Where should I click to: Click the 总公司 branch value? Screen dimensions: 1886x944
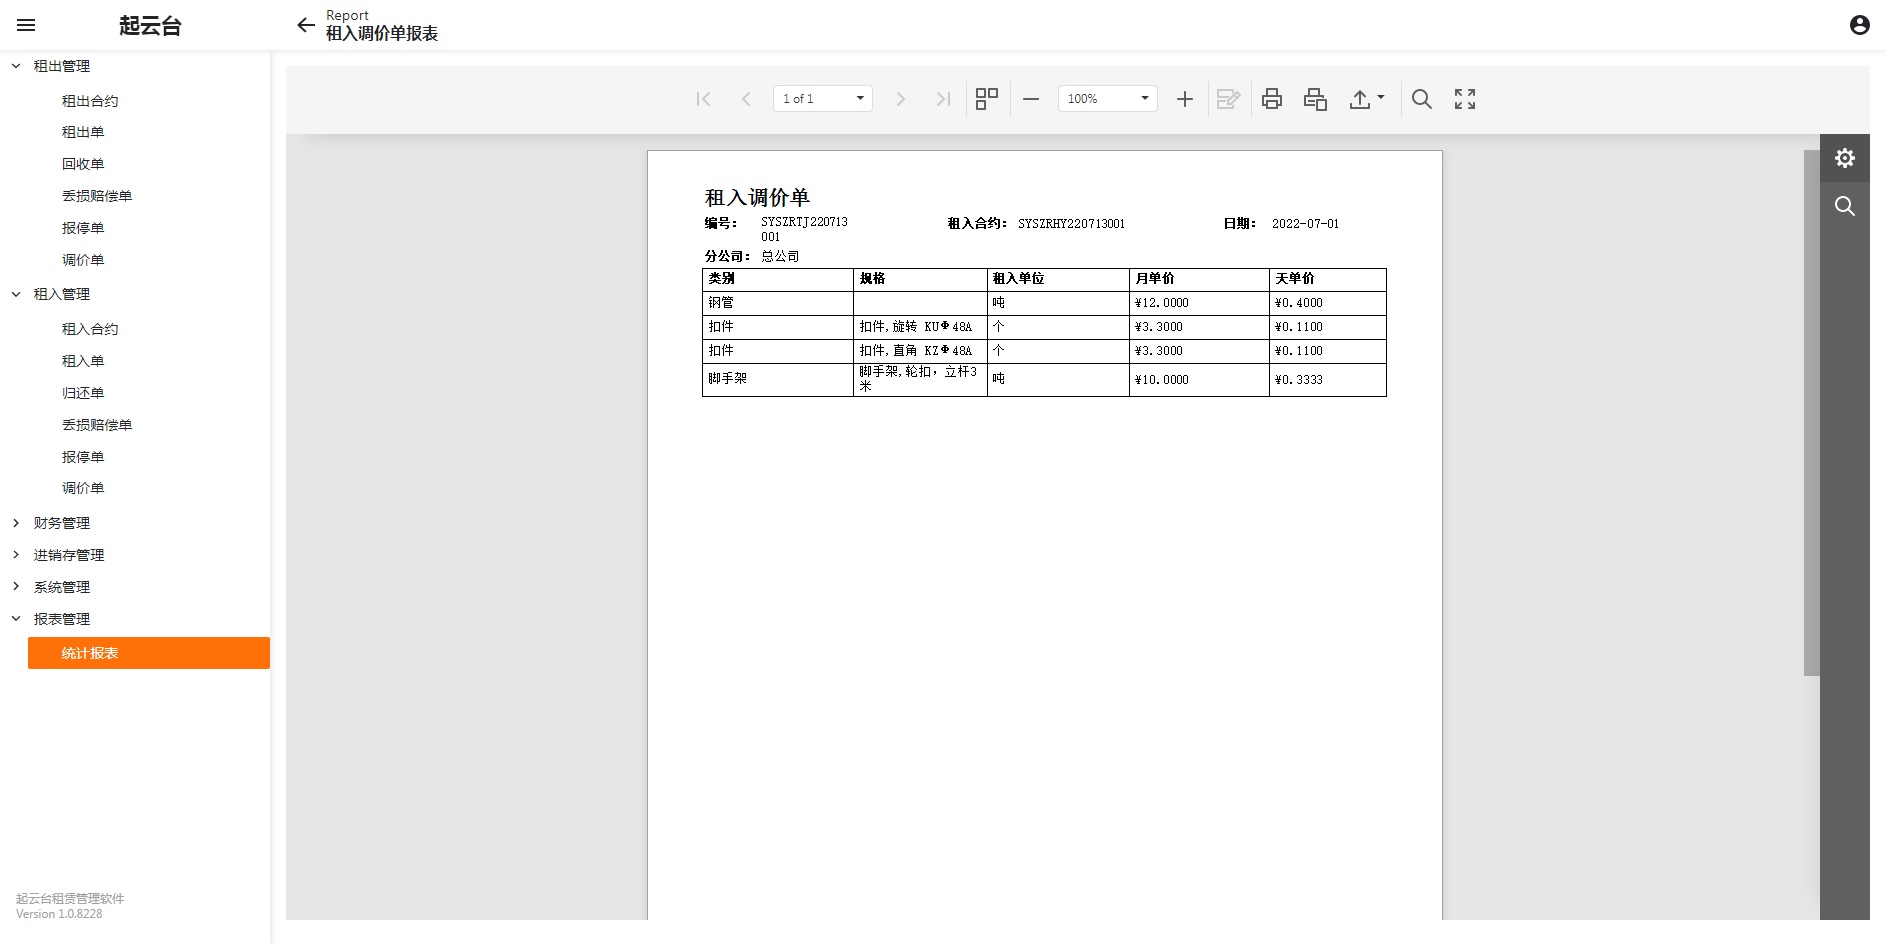coord(780,257)
